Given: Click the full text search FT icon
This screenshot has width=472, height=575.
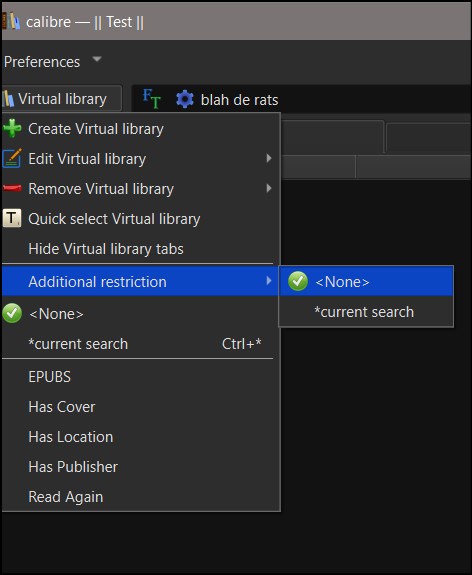Looking at the screenshot, I should [151, 99].
